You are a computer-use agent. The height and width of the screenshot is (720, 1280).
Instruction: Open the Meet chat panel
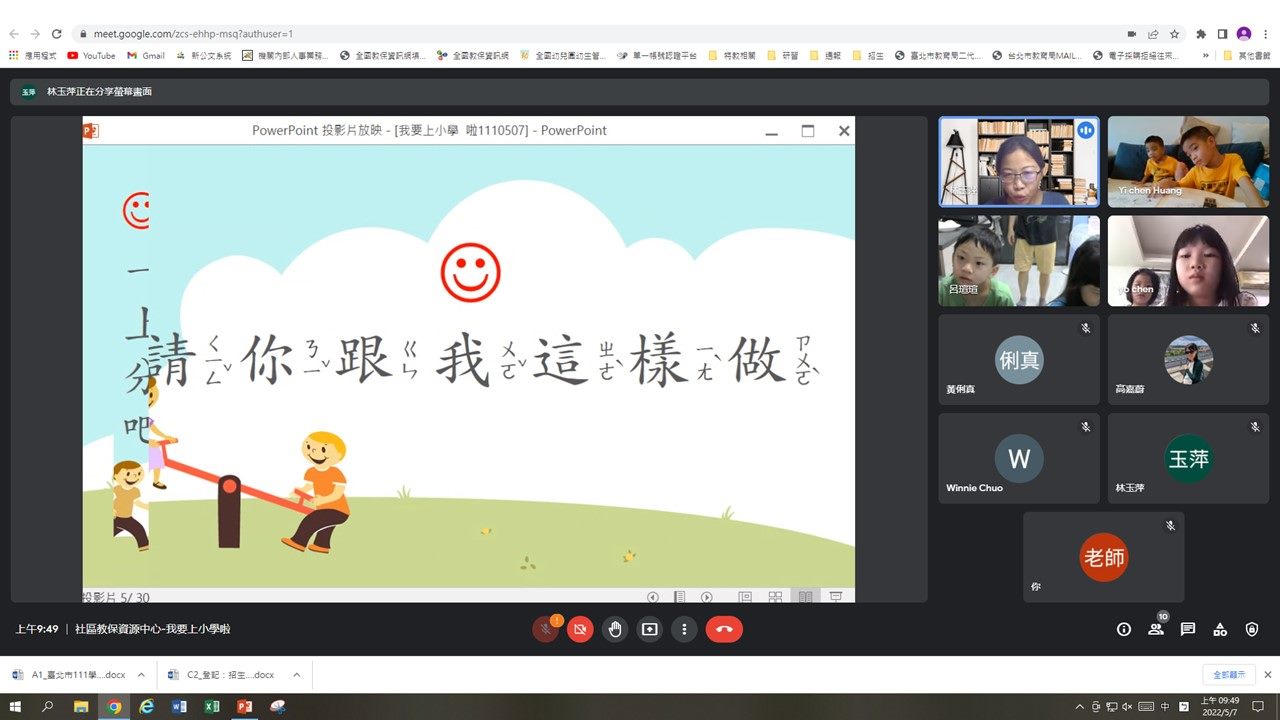pos(1188,629)
